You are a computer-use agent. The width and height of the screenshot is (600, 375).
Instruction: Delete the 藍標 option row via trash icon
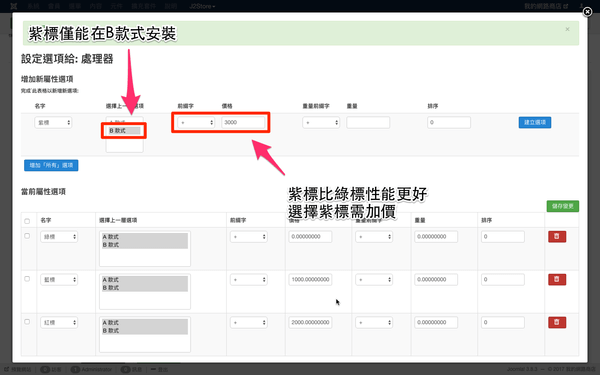click(x=557, y=279)
